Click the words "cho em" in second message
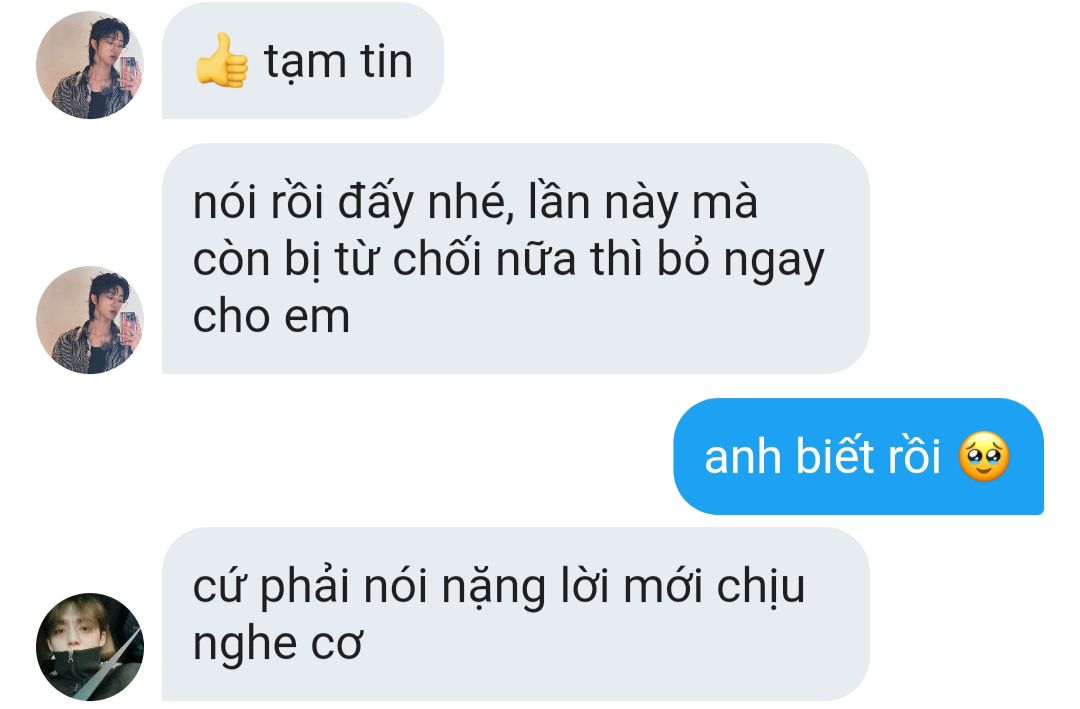 (271, 316)
